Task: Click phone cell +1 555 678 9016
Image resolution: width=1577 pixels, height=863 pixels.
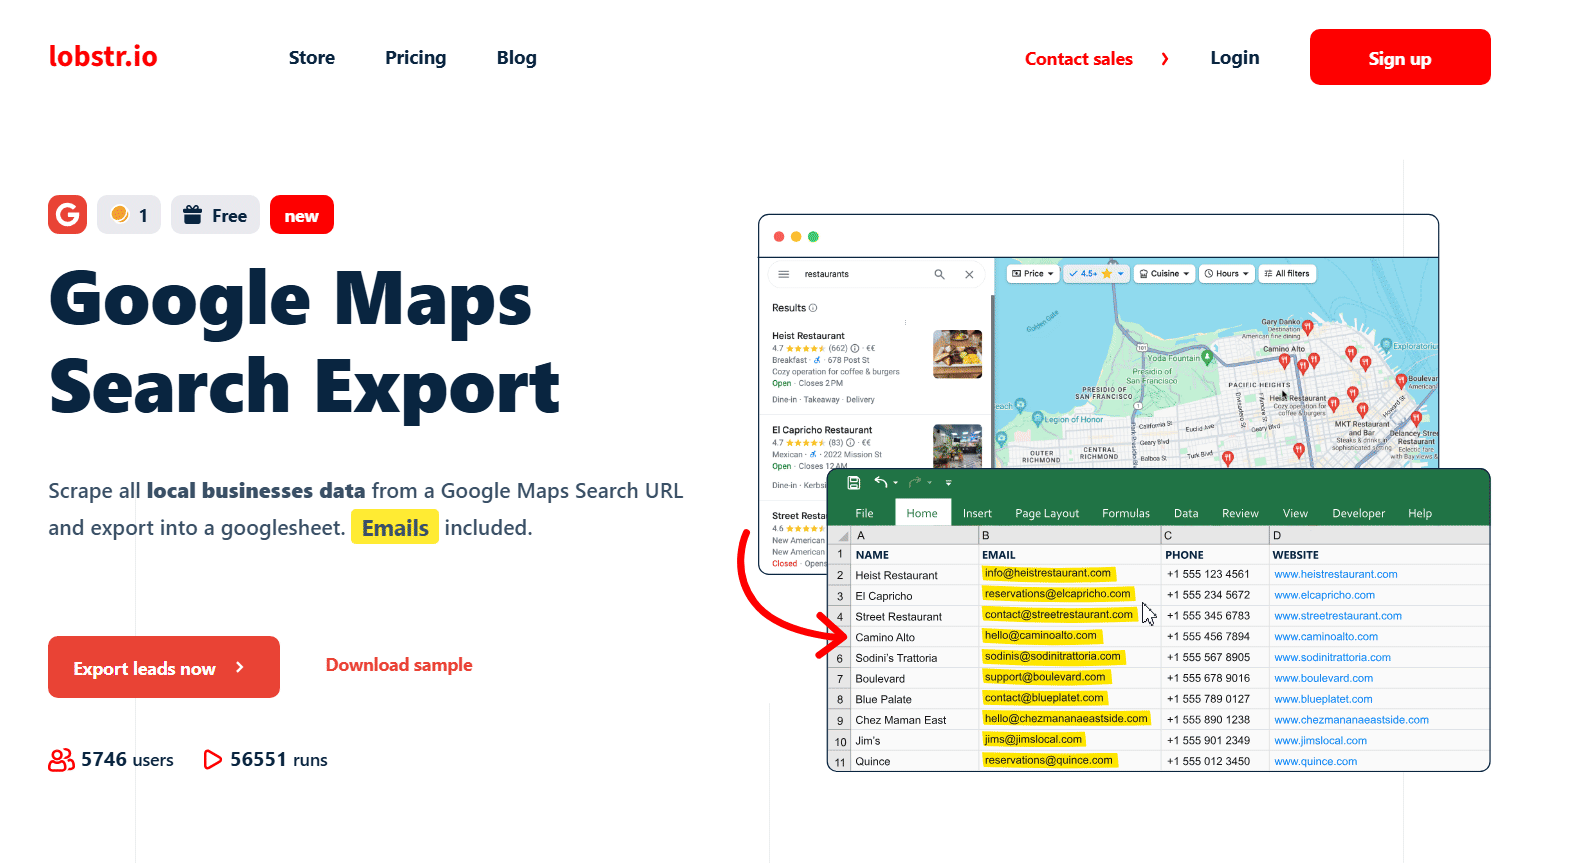Action: coord(1214,678)
